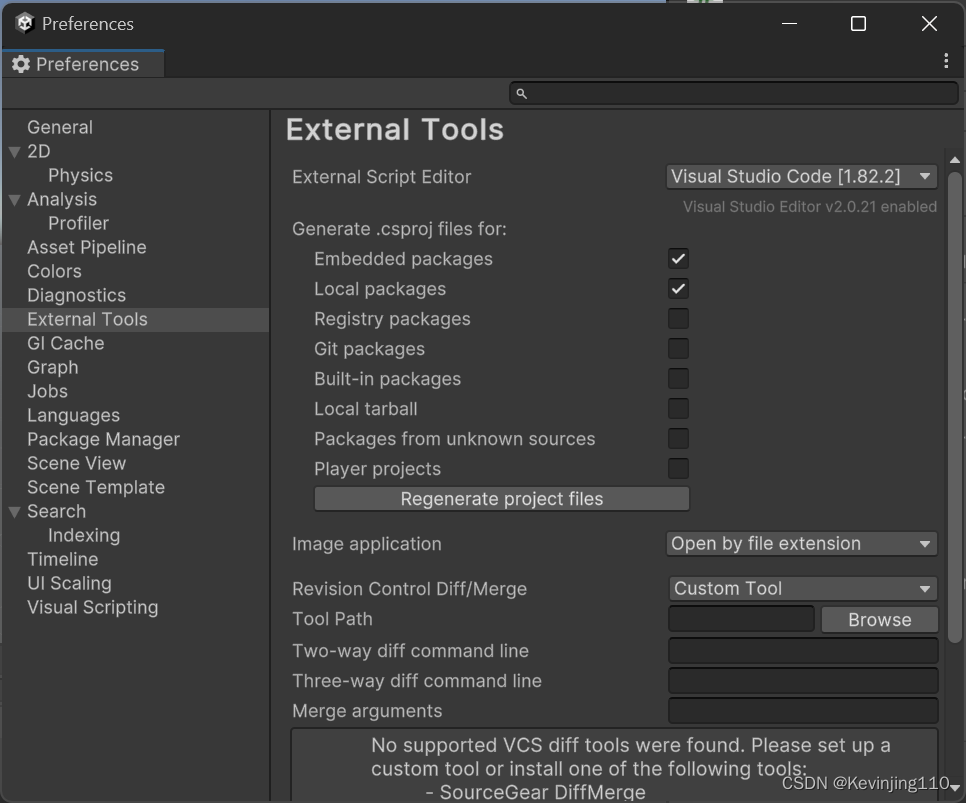Open the Revision Control Diff/Merge dropdown
Viewport: 966px width, 803px height.
(x=800, y=588)
